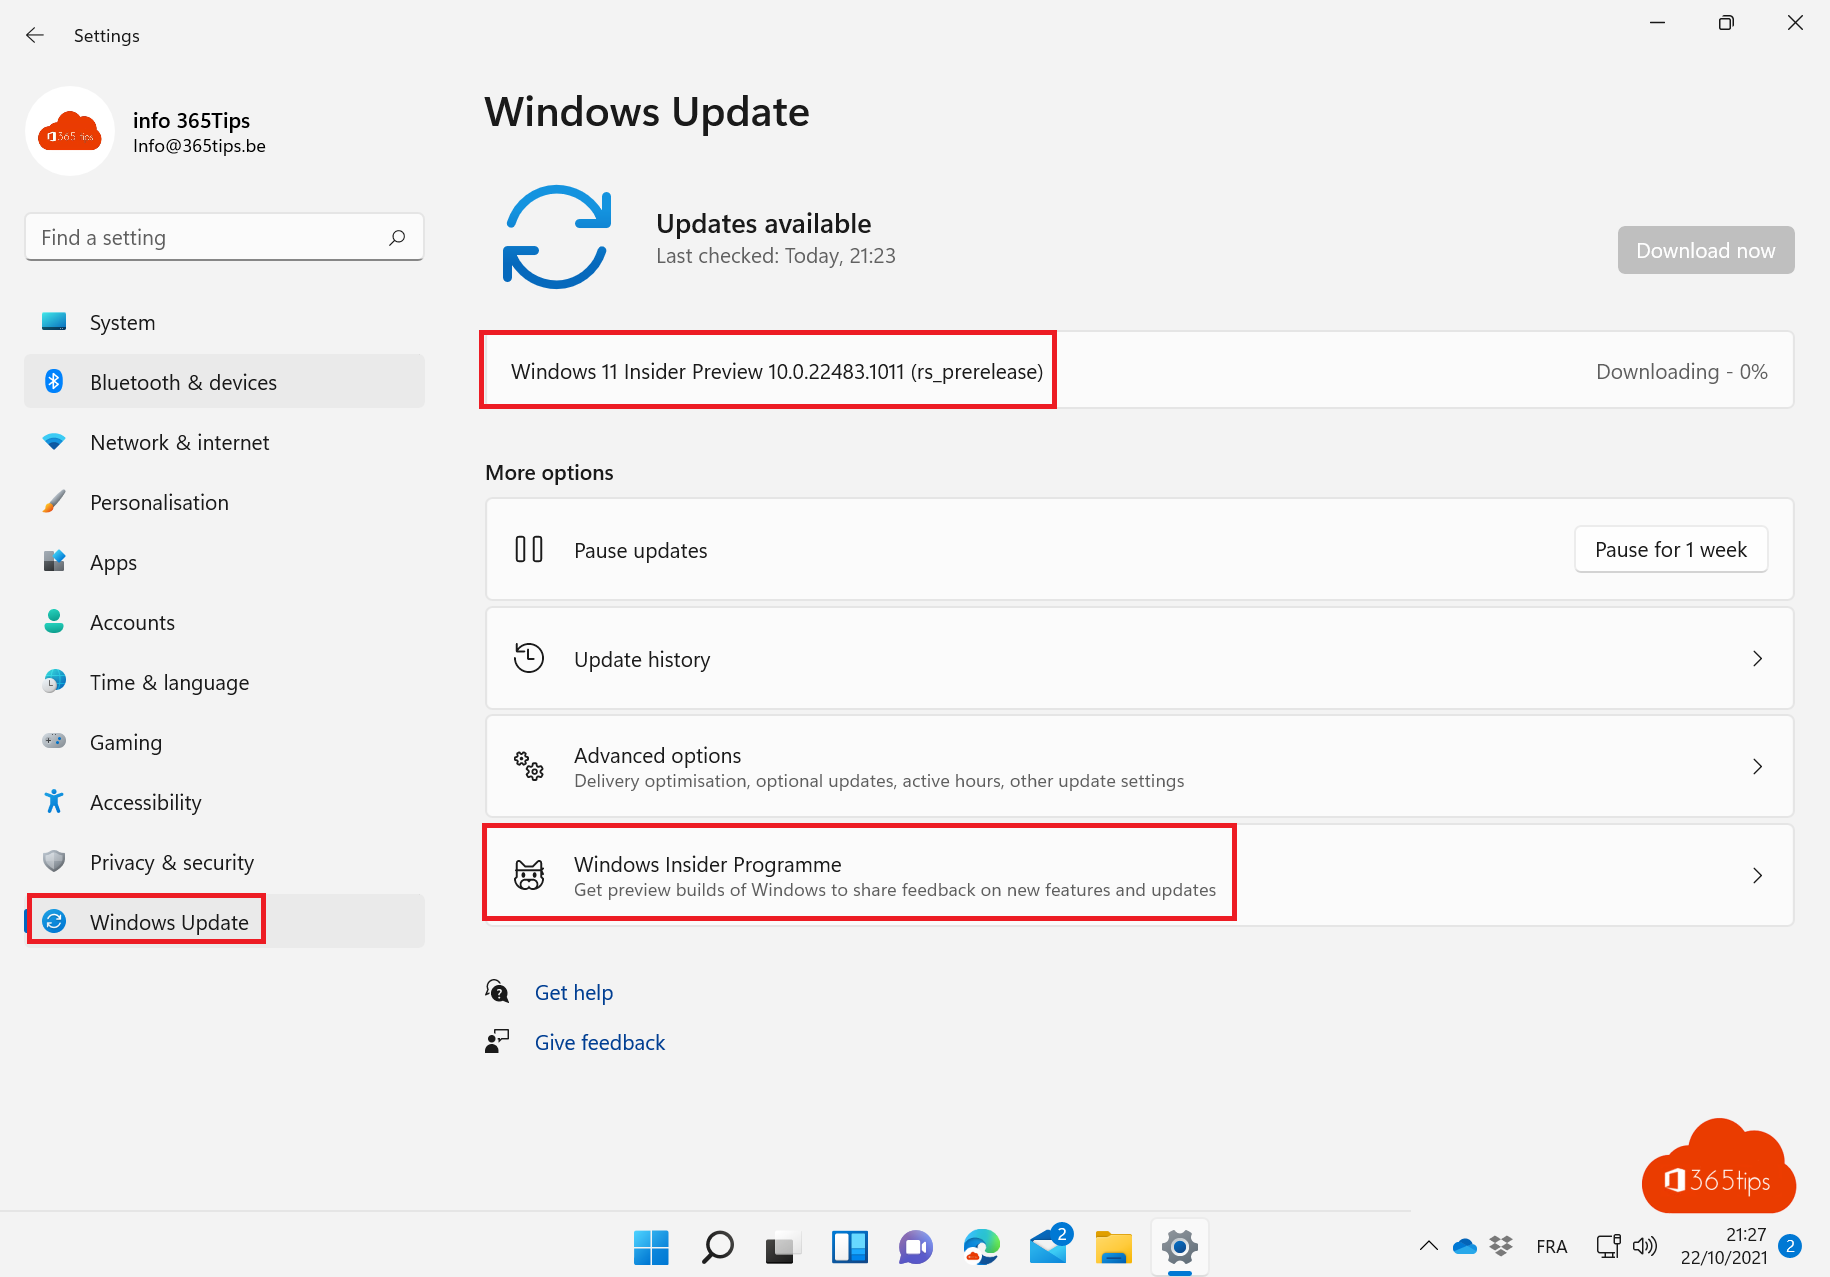The width and height of the screenshot is (1830, 1277).
Task: Expand Windows Insider Programme chevron
Action: [1757, 875]
